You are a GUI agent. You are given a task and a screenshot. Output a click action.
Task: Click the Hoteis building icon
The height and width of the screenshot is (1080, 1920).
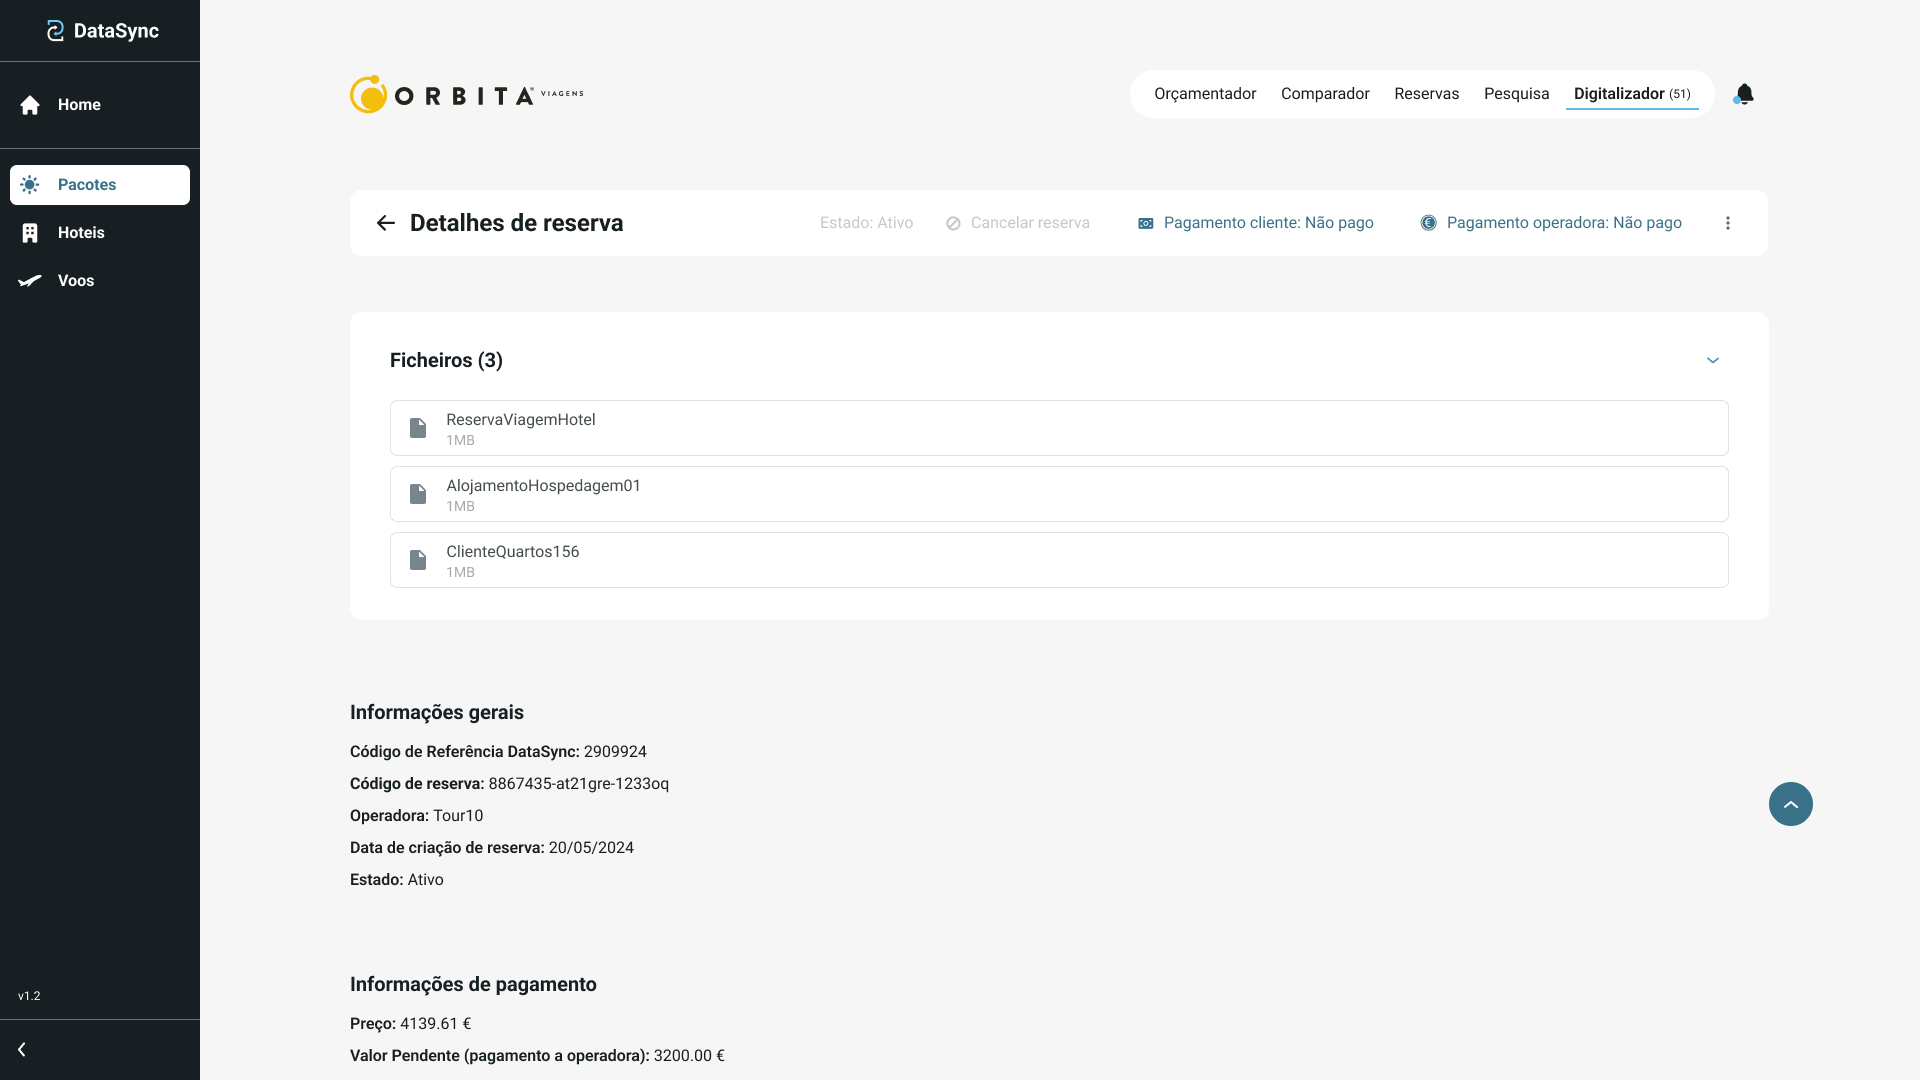[30, 233]
